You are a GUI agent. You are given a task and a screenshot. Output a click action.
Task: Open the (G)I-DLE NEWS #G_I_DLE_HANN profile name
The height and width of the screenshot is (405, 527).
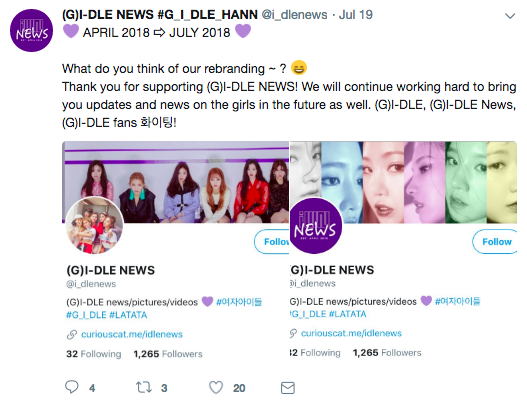pyautogui.click(x=160, y=15)
